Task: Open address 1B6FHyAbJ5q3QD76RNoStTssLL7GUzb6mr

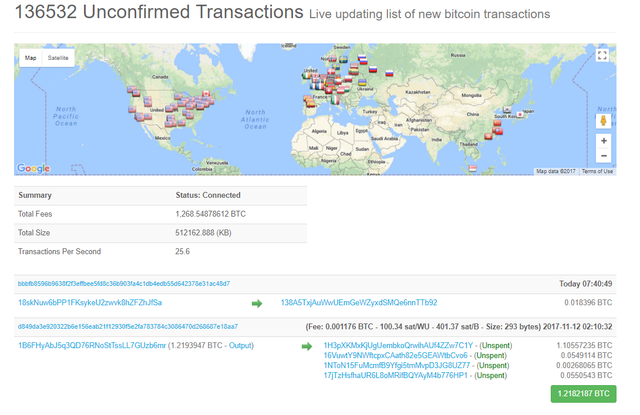Action: (x=92, y=346)
